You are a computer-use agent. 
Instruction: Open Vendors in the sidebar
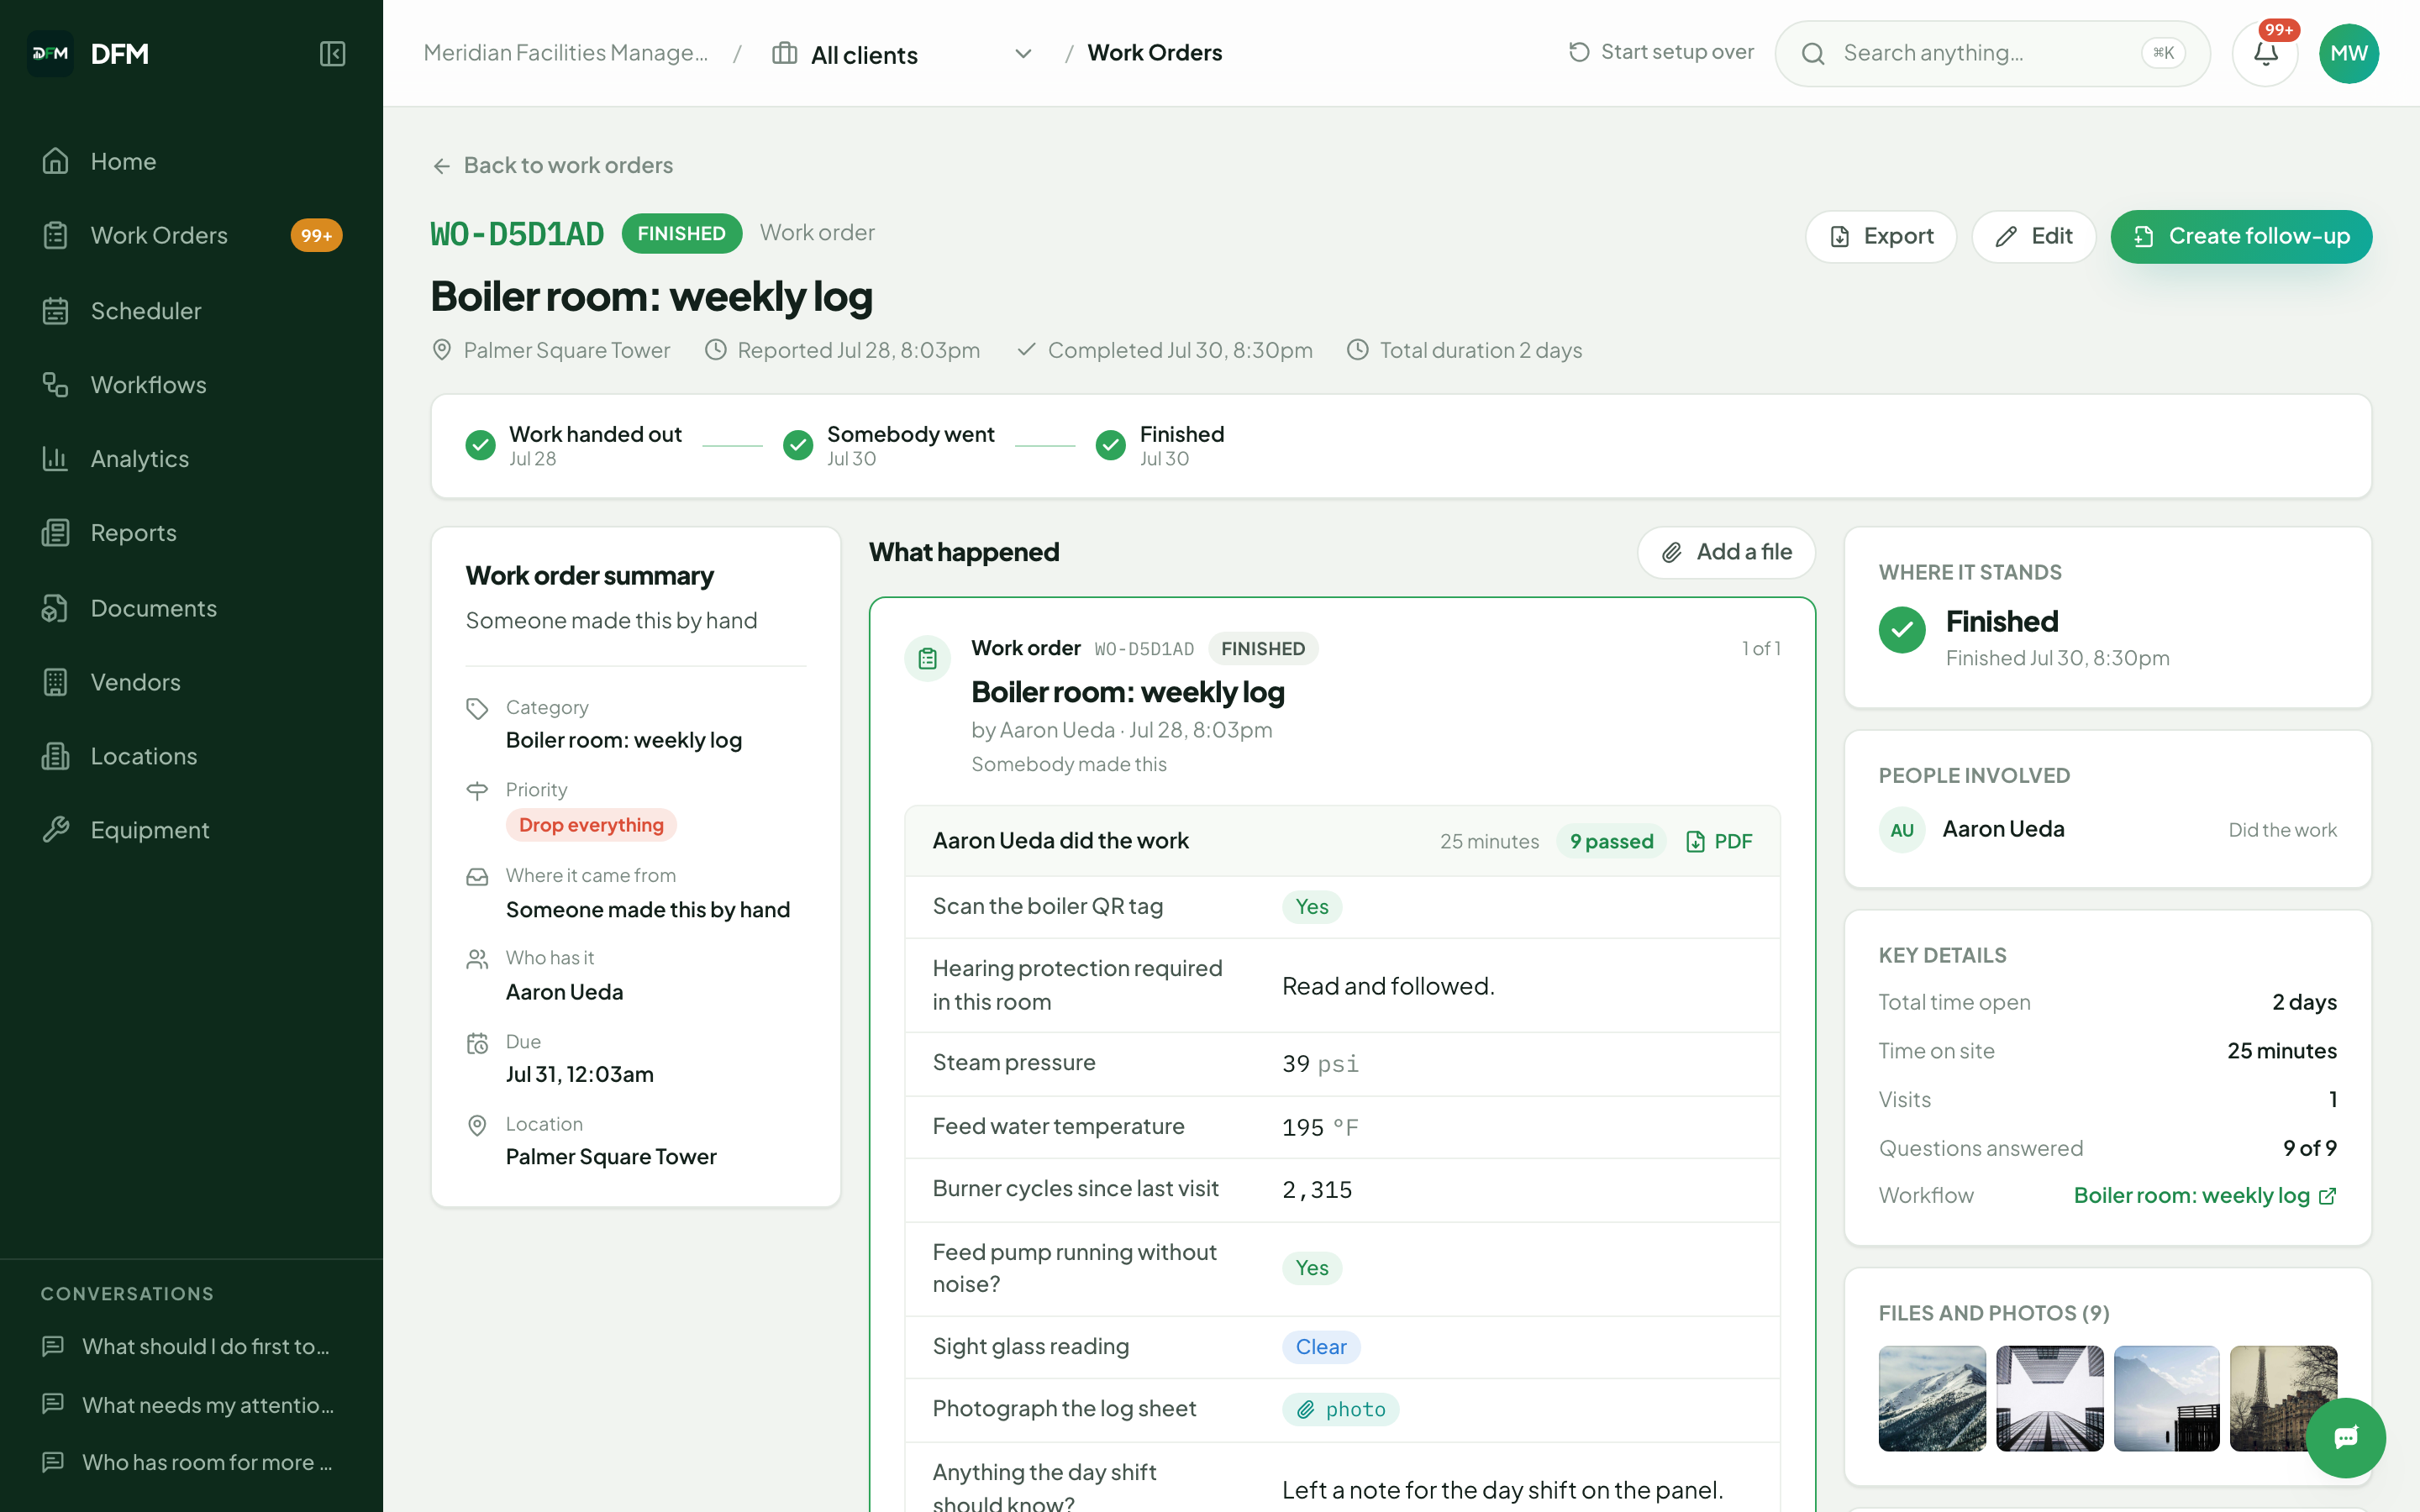(191, 682)
